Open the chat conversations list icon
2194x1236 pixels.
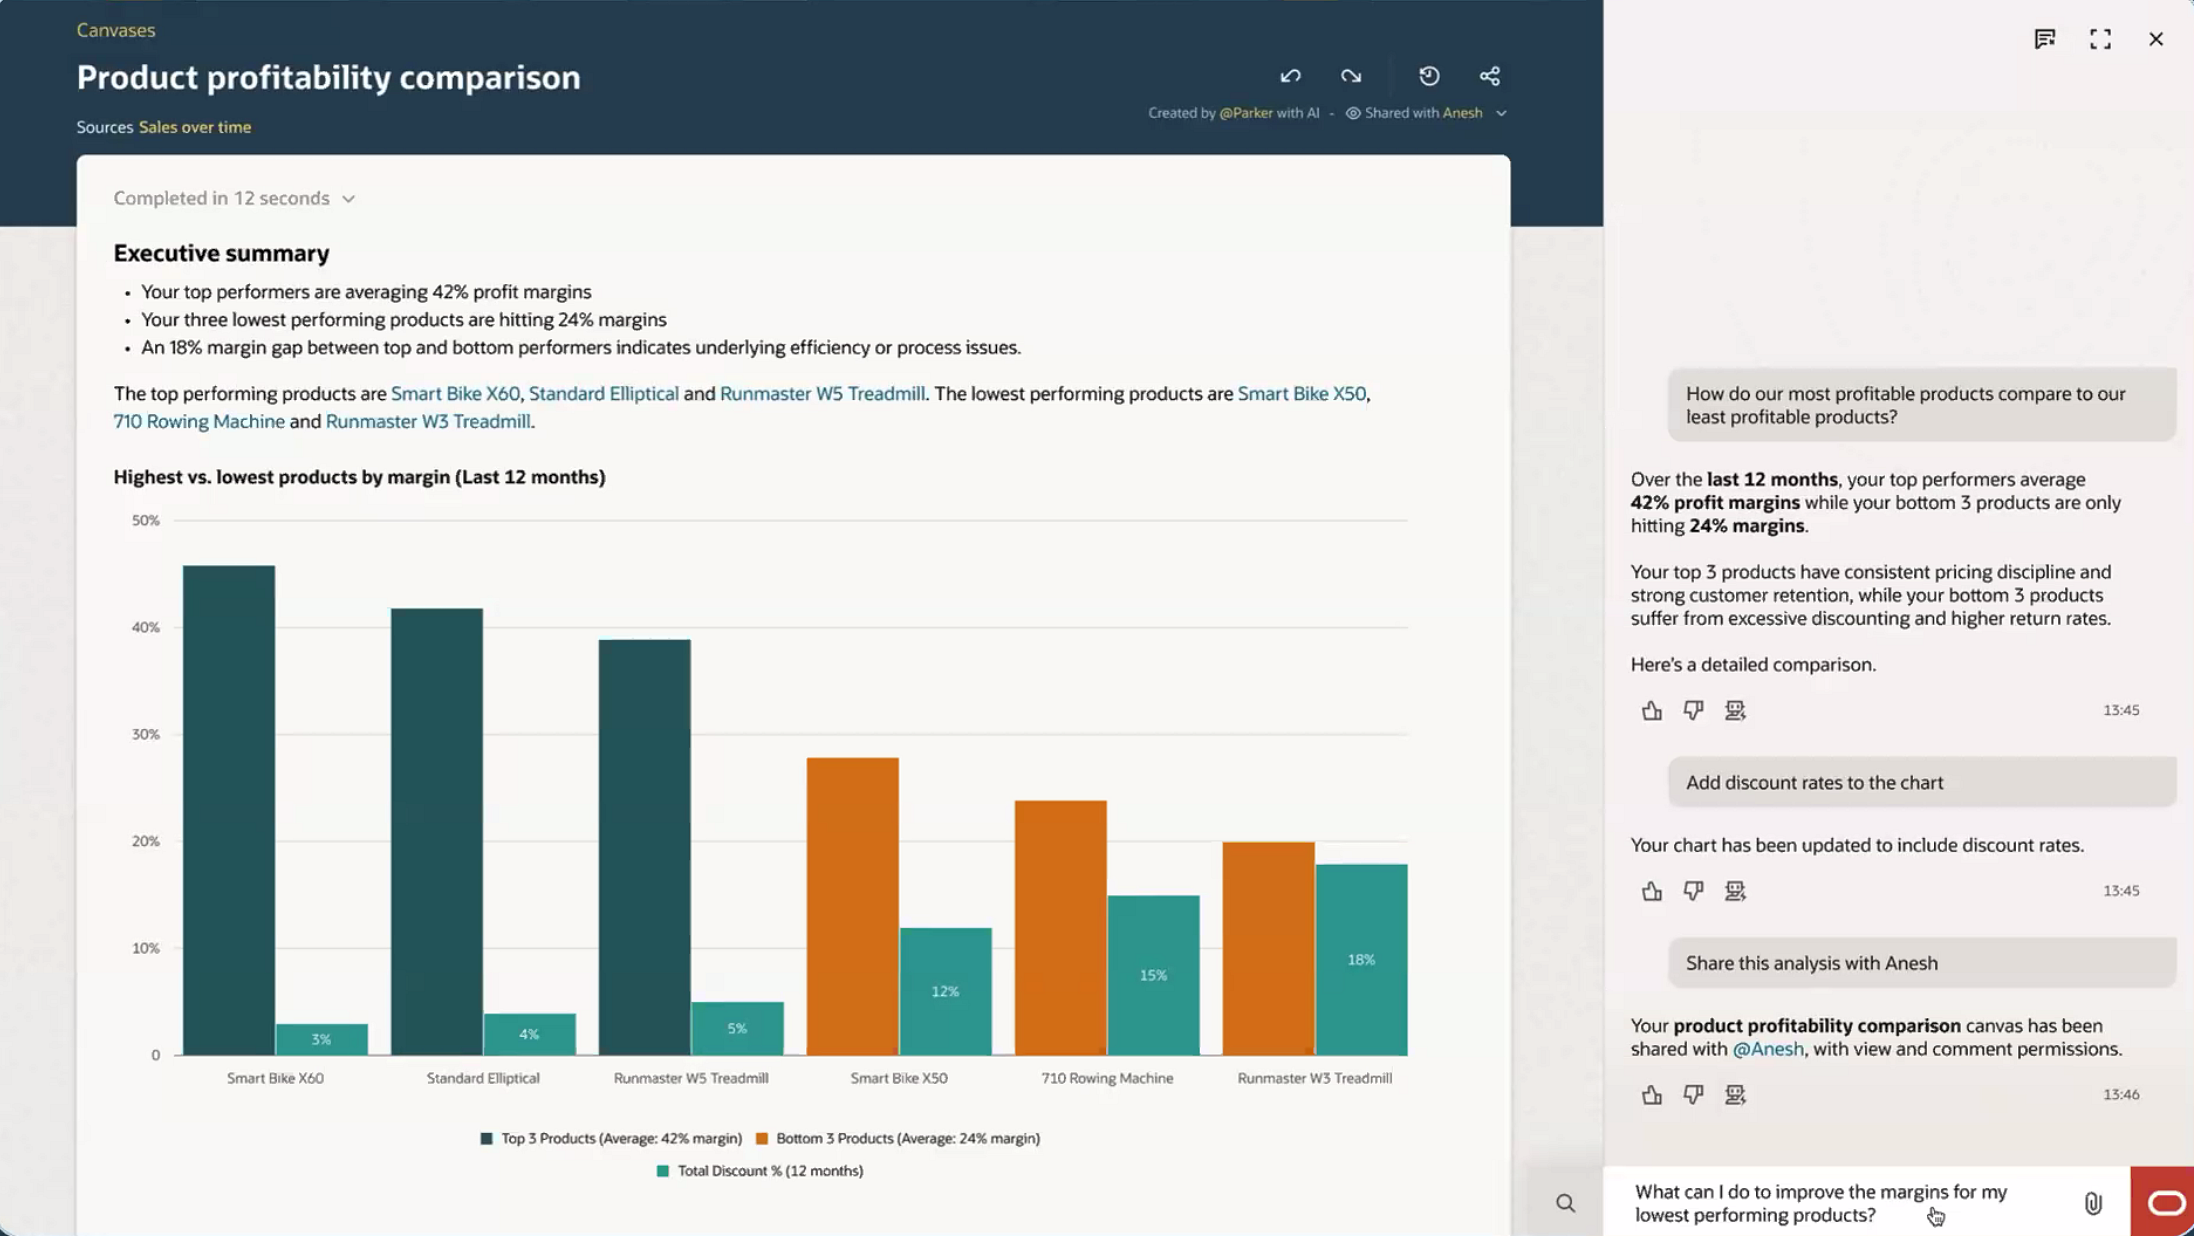[x=2044, y=39]
